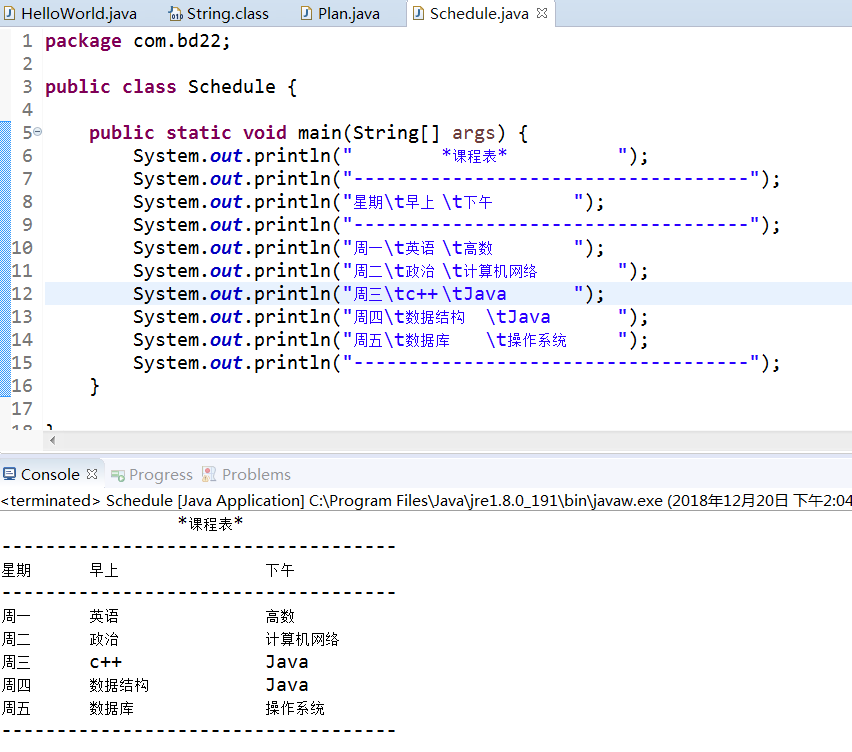Viewport: 852px width, 752px height.
Task: Click the Console view icon
Action: 9,474
